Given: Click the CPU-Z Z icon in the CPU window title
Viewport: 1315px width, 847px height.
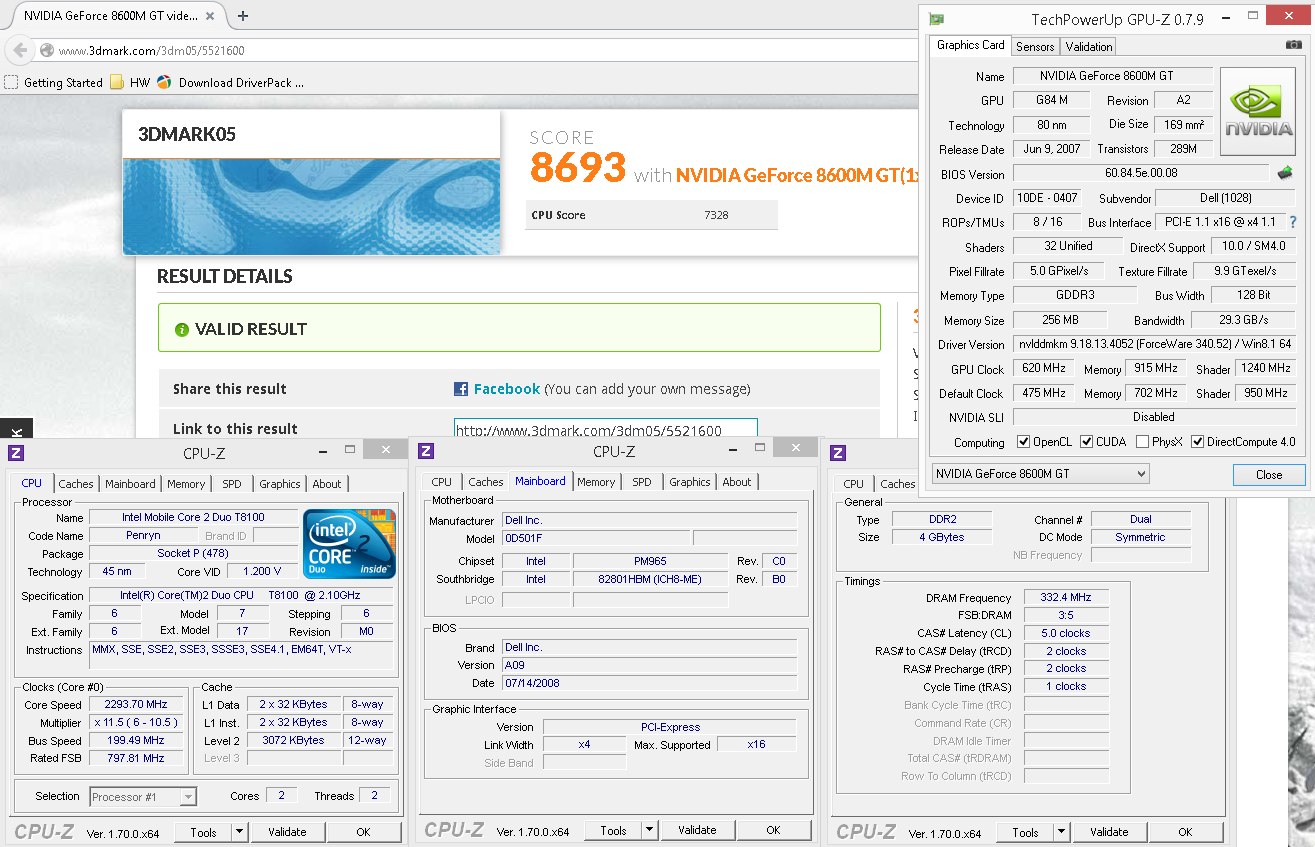Looking at the screenshot, I should (x=16, y=452).
